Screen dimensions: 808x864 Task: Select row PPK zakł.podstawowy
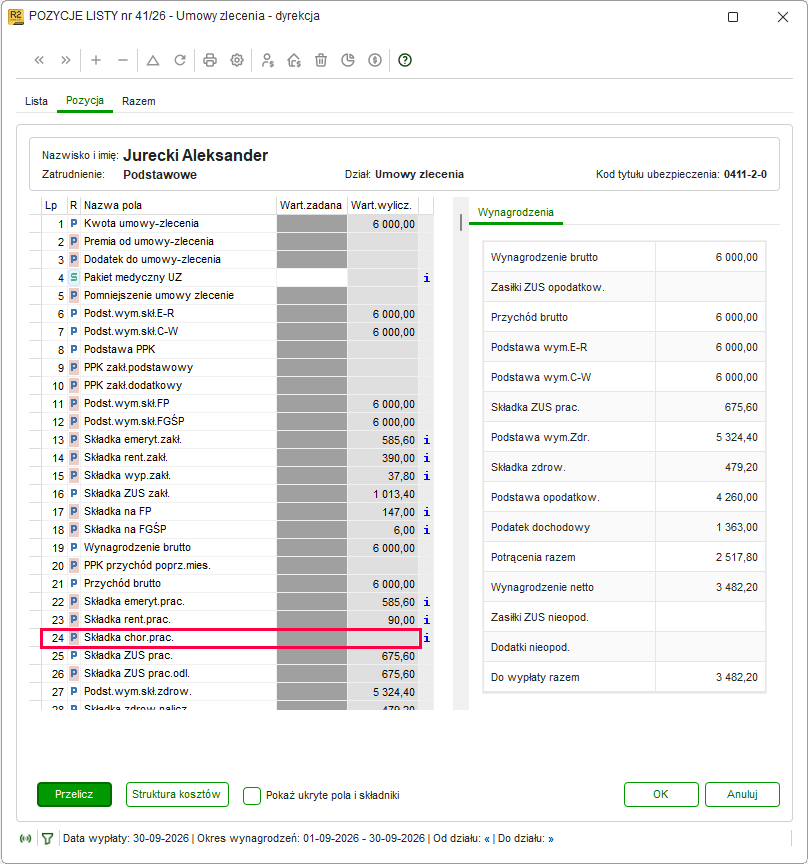[x=230, y=368]
